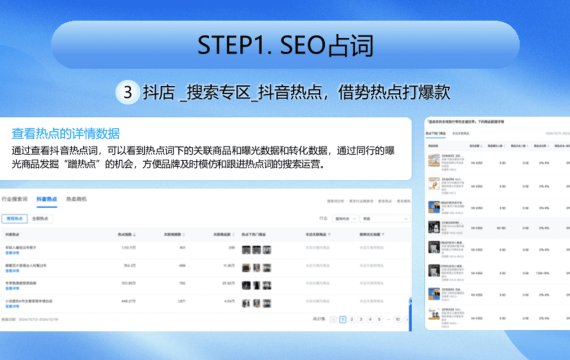
Task: Open 查看详情 link under first hotspot row
Action: (12, 253)
